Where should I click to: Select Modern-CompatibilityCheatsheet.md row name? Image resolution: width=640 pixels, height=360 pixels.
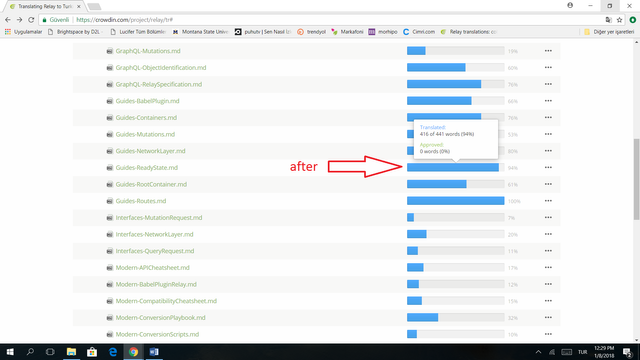coord(166,301)
